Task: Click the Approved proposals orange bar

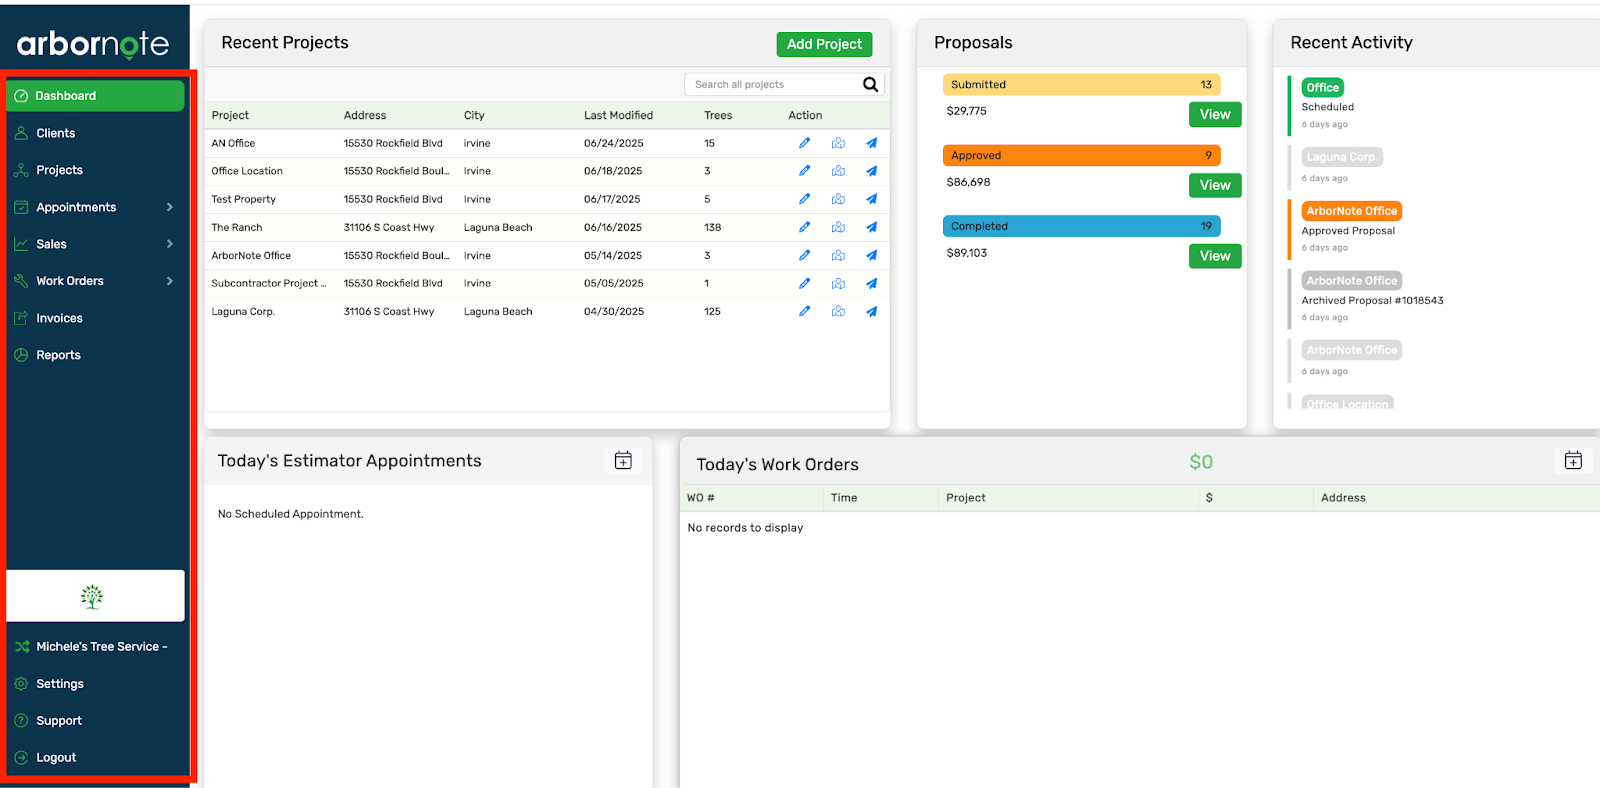Action: tap(1081, 156)
